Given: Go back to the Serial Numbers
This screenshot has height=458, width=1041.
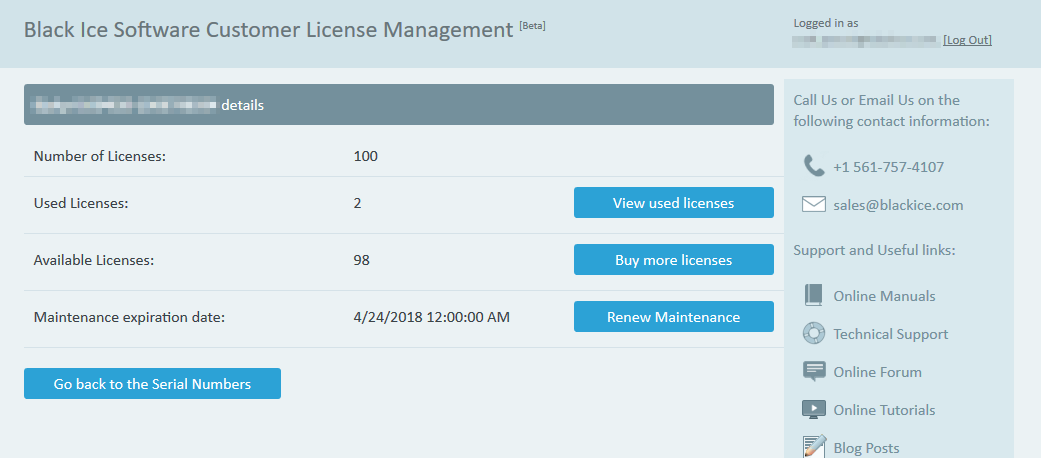Looking at the screenshot, I should (x=152, y=384).
